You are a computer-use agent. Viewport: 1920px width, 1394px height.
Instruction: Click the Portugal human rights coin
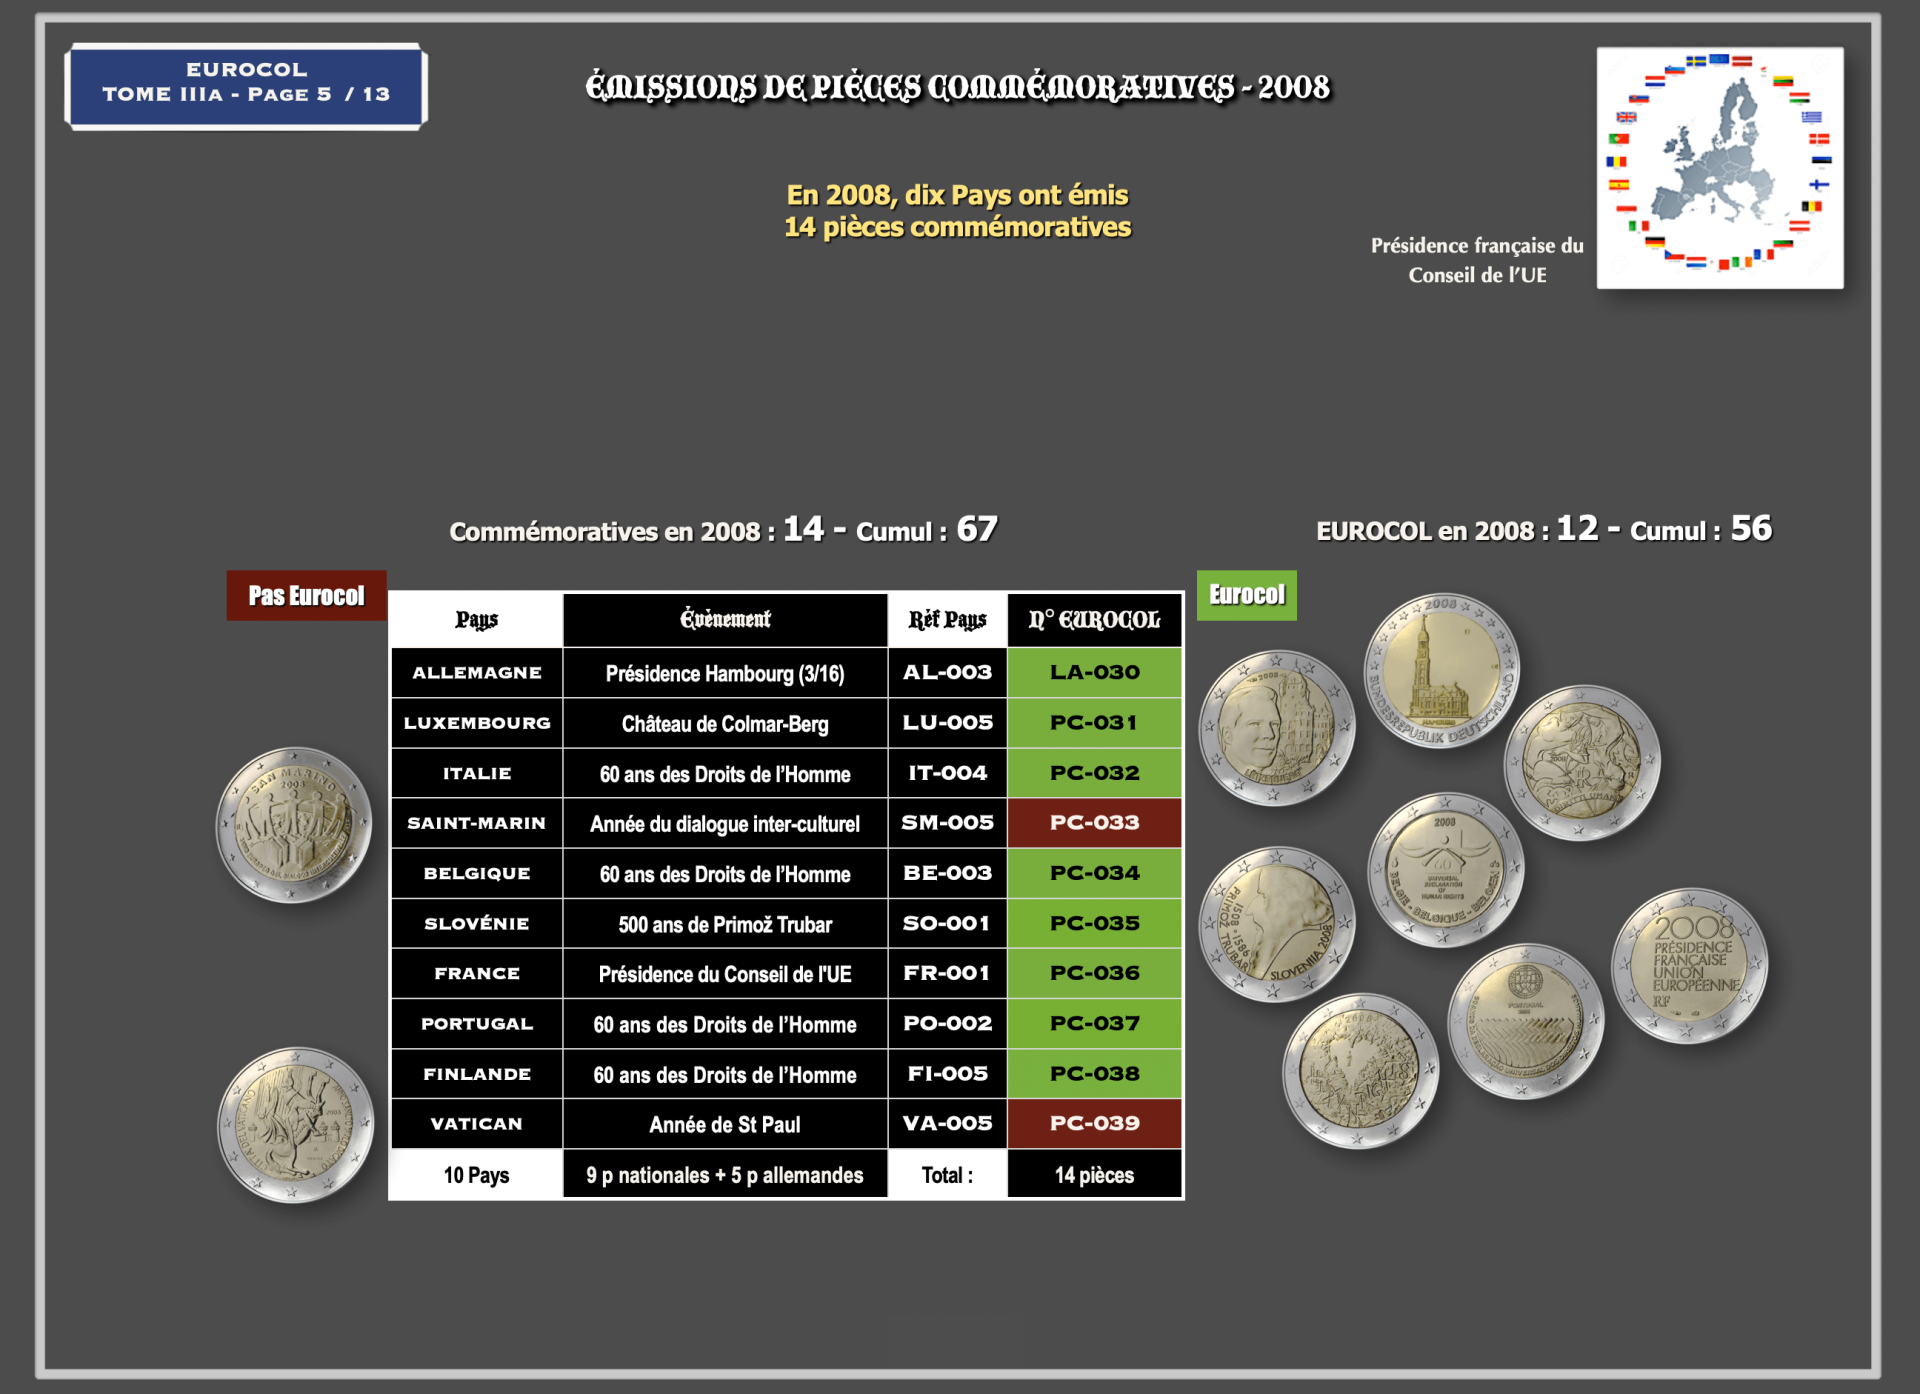pos(1526,1021)
